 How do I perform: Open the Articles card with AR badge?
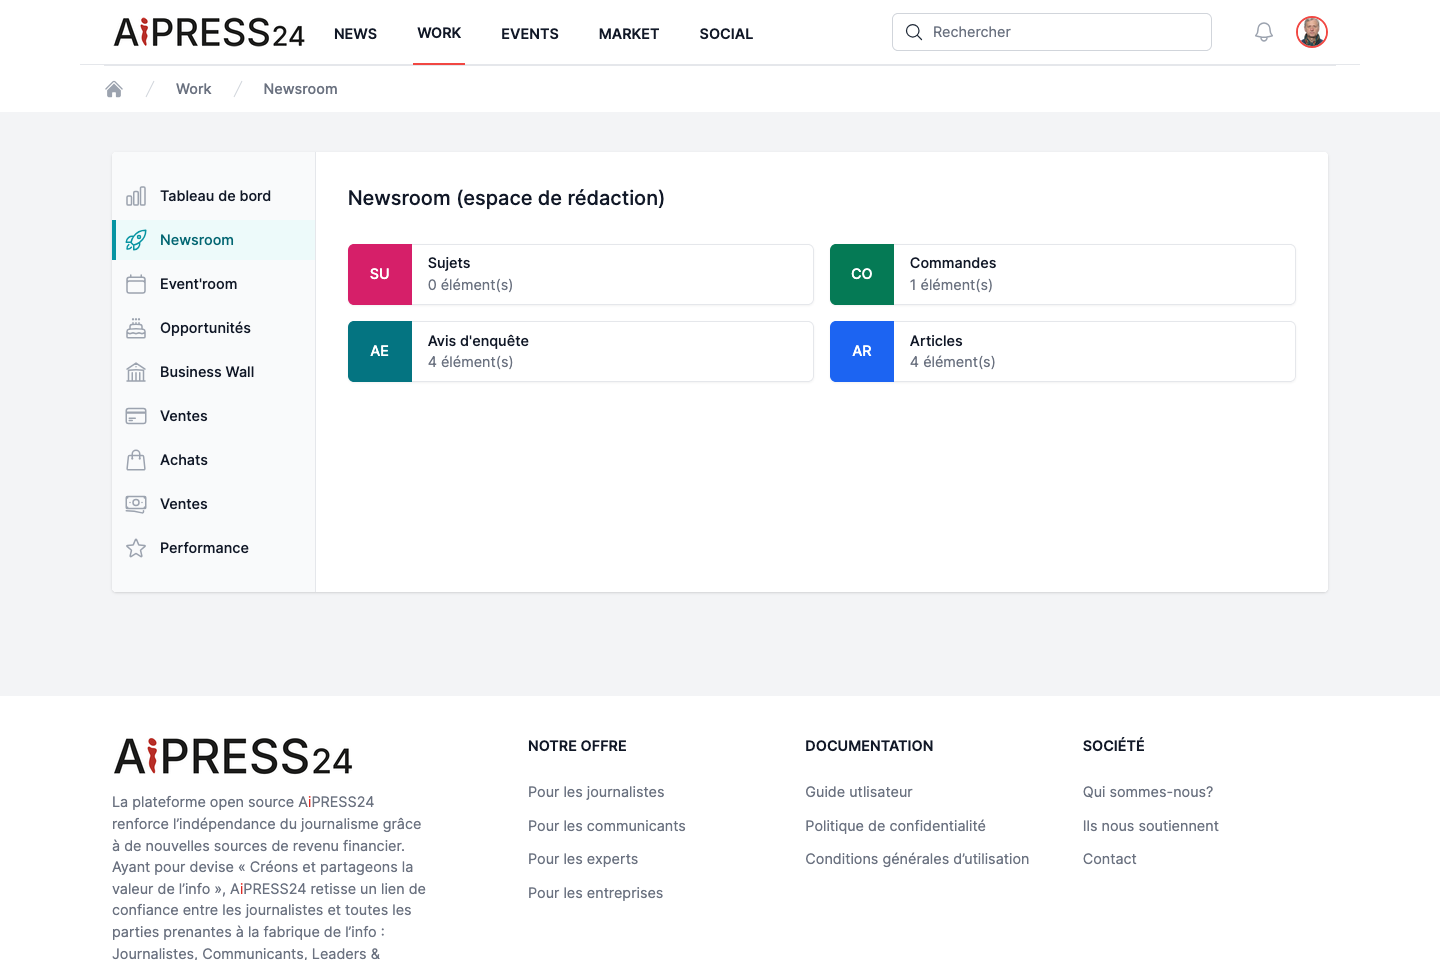[1063, 351]
